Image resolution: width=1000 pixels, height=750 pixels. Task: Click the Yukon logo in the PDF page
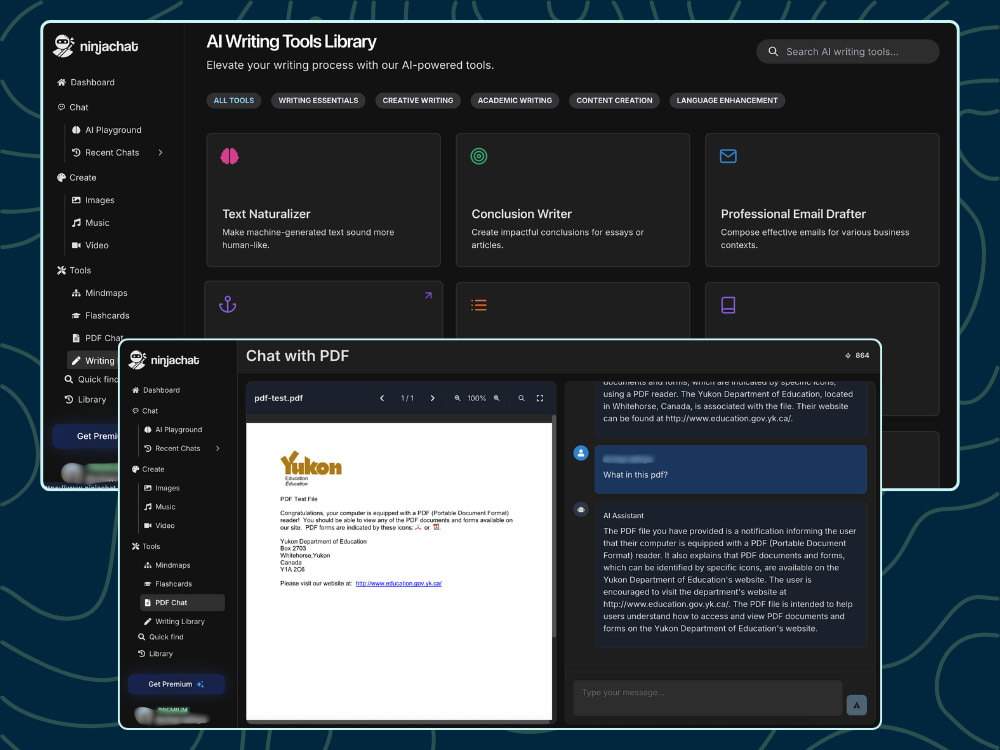pyautogui.click(x=311, y=468)
